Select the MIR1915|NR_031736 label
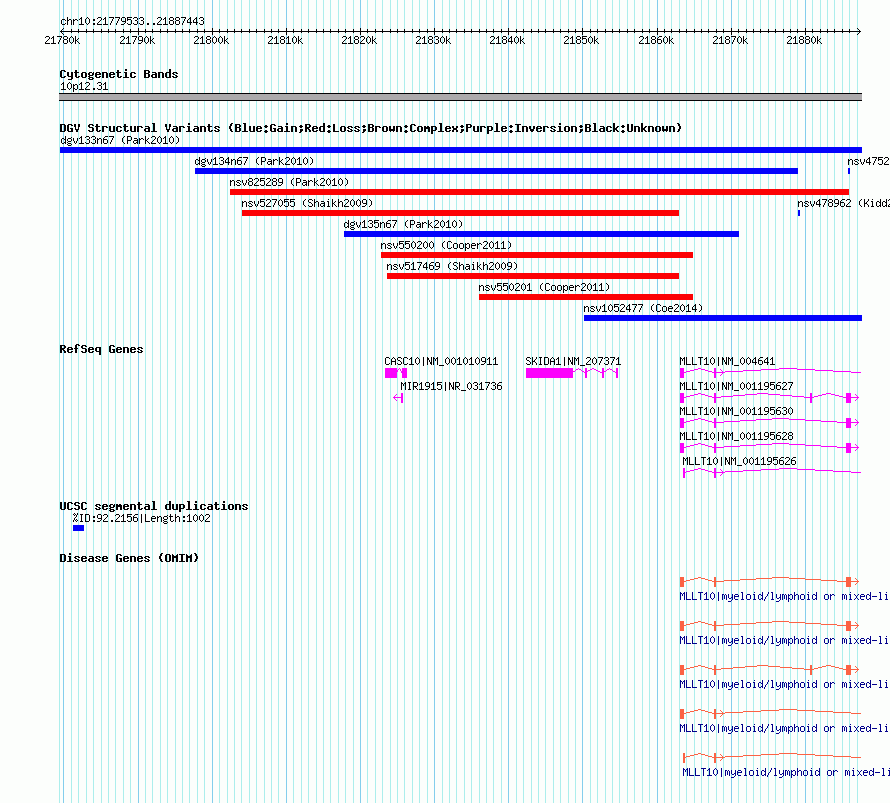890x803 pixels. (x=451, y=386)
